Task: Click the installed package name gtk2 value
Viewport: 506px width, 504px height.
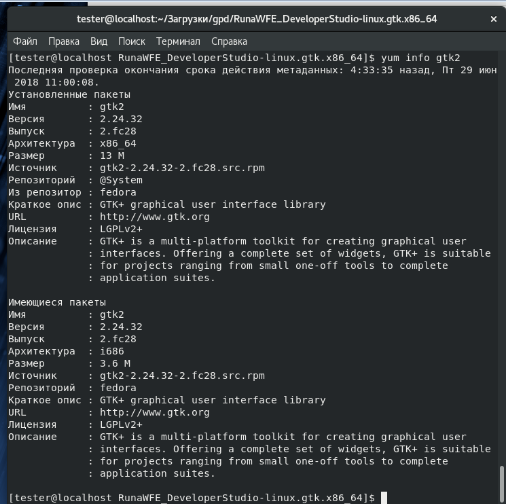Action: [x=112, y=107]
